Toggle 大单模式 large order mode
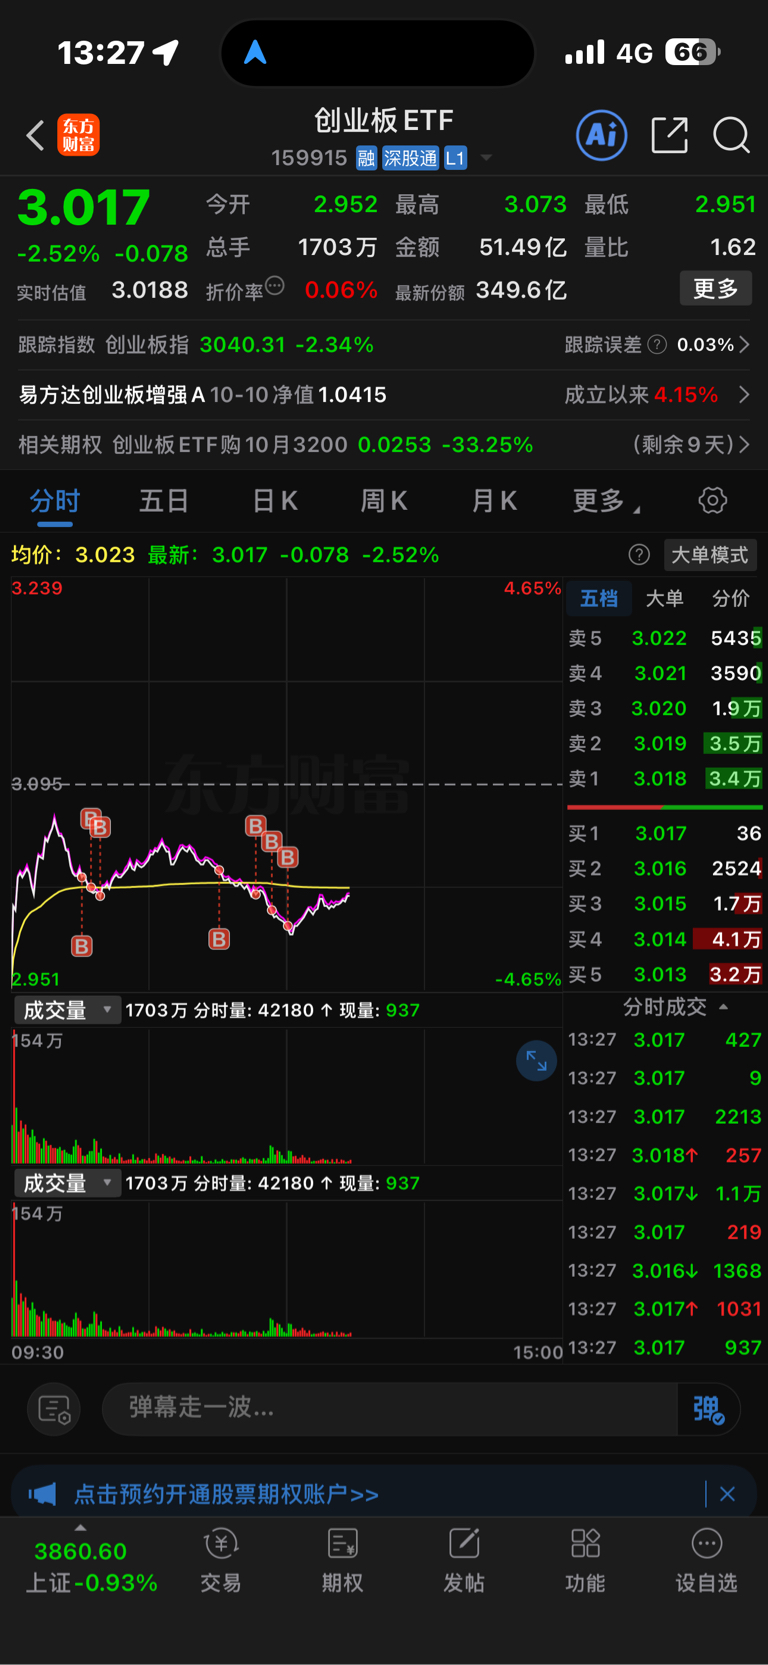This screenshot has width=768, height=1665. [x=710, y=555]
